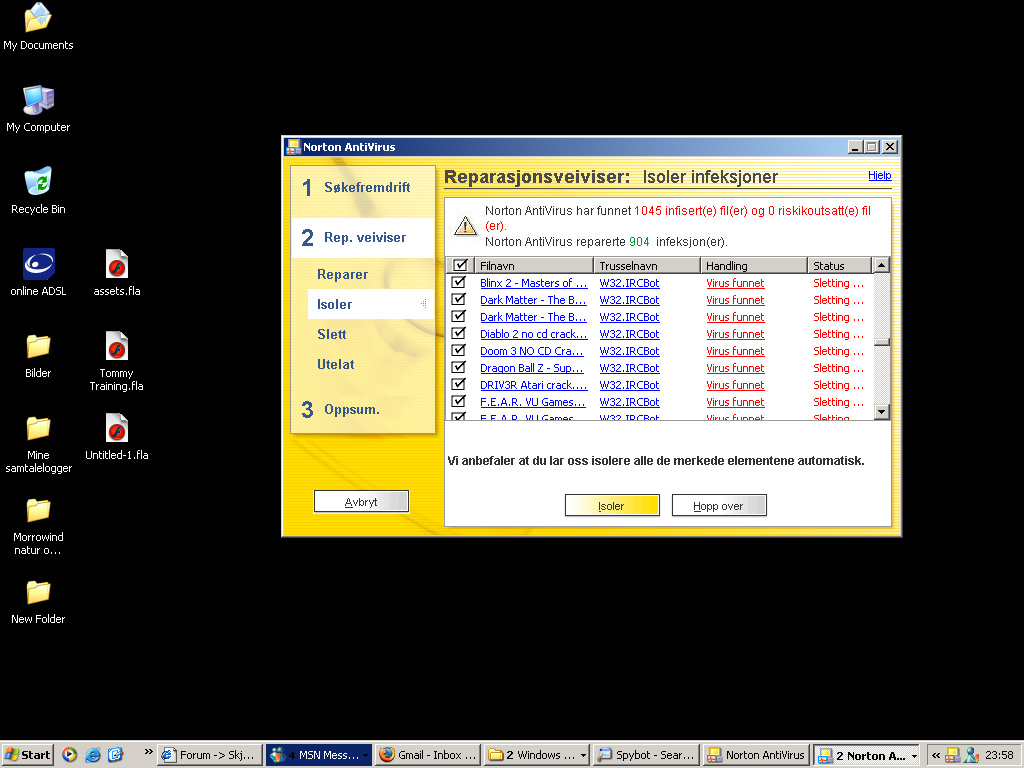Click the warning triangle icon in Norton

click(x=465, y=225)
